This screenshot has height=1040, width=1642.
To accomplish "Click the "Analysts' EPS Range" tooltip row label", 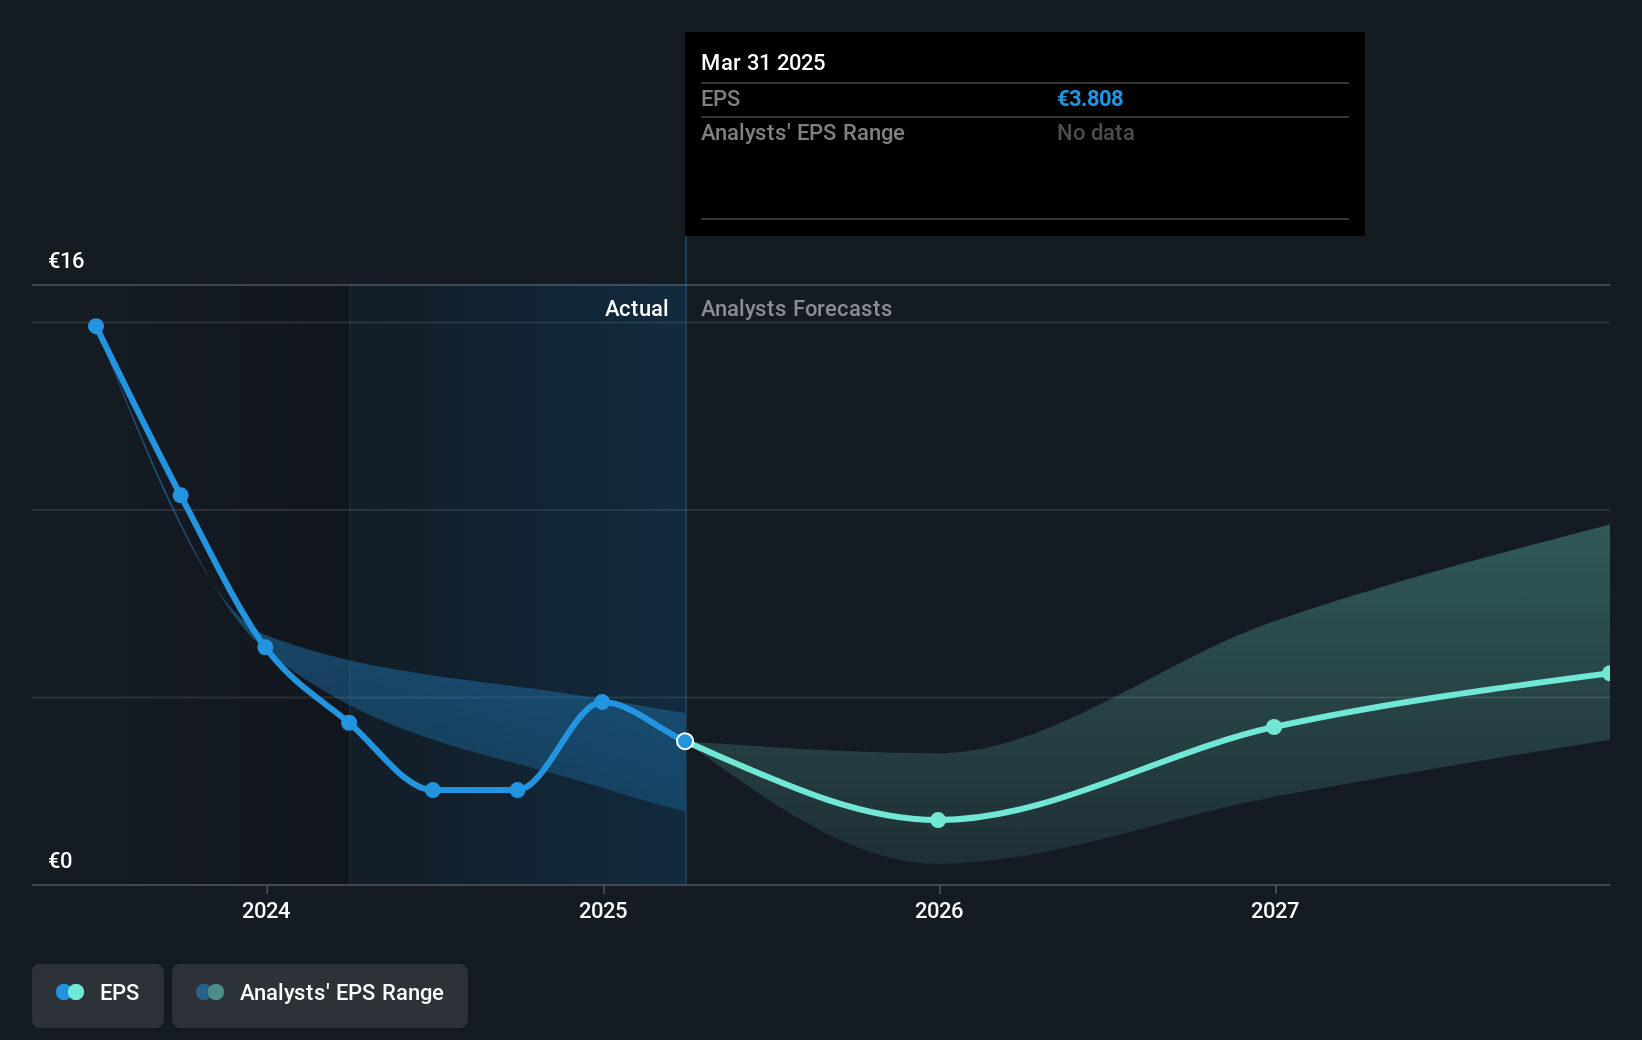I will click(x=803, y=132).
